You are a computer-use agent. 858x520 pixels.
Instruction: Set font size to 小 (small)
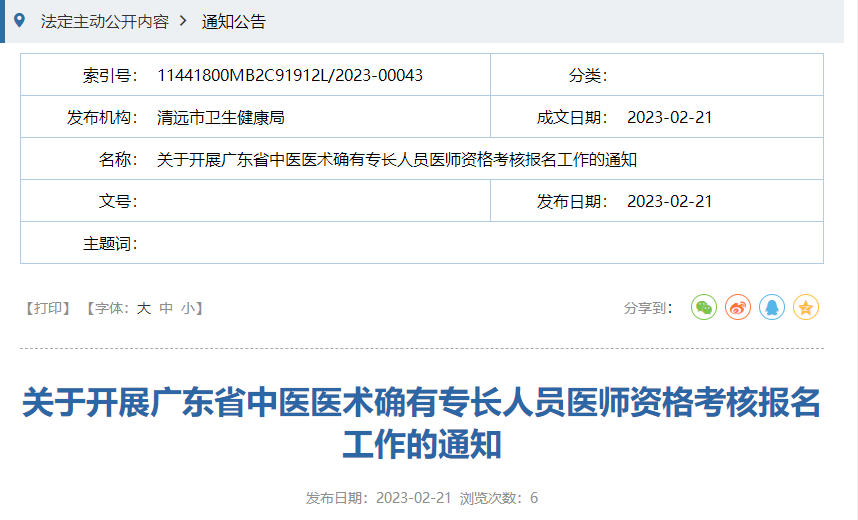point(188,308)
